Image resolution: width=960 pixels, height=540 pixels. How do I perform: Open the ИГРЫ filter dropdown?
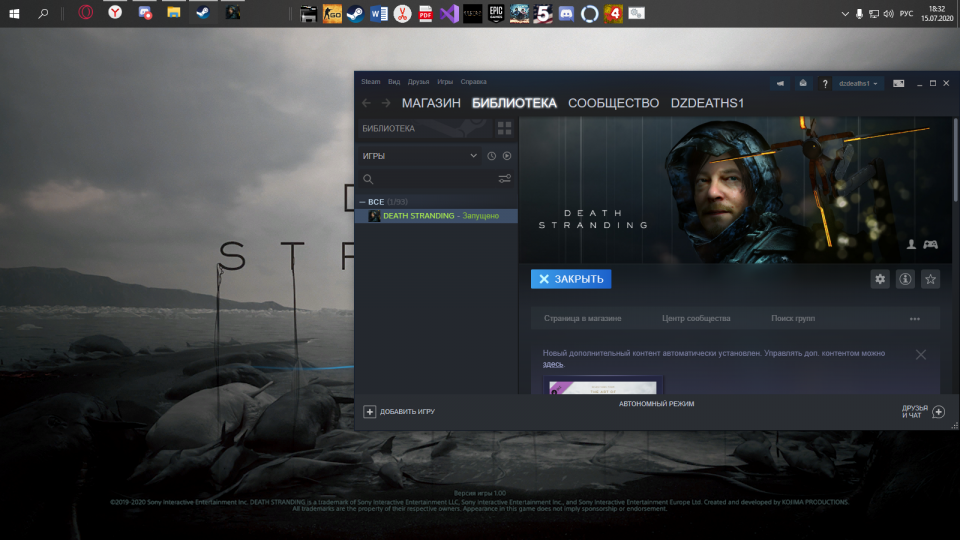coord(420,156)
